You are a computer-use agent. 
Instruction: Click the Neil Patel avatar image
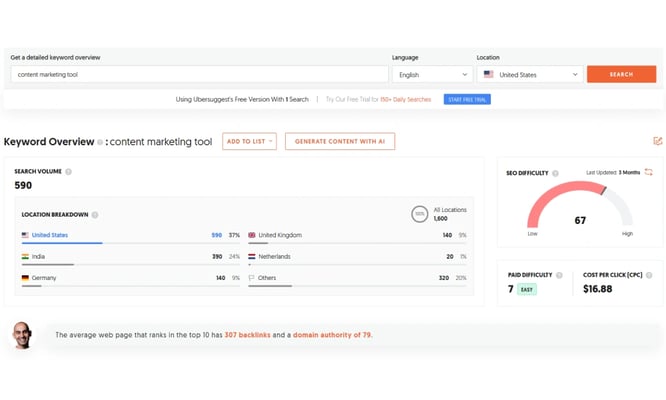(22, 335)
